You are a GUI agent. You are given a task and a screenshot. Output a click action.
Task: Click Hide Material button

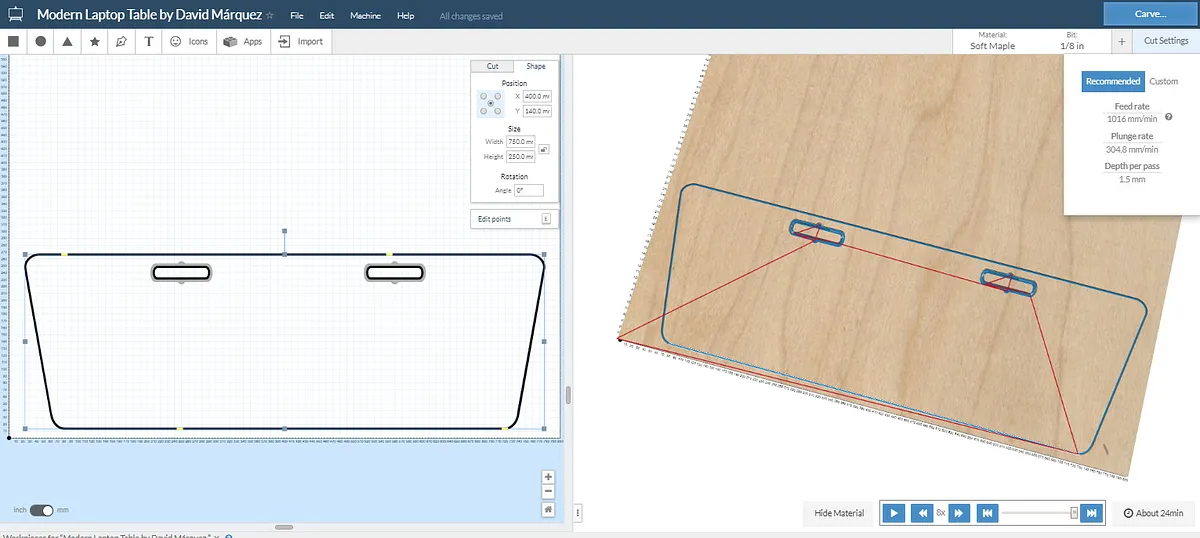[838, 513]
